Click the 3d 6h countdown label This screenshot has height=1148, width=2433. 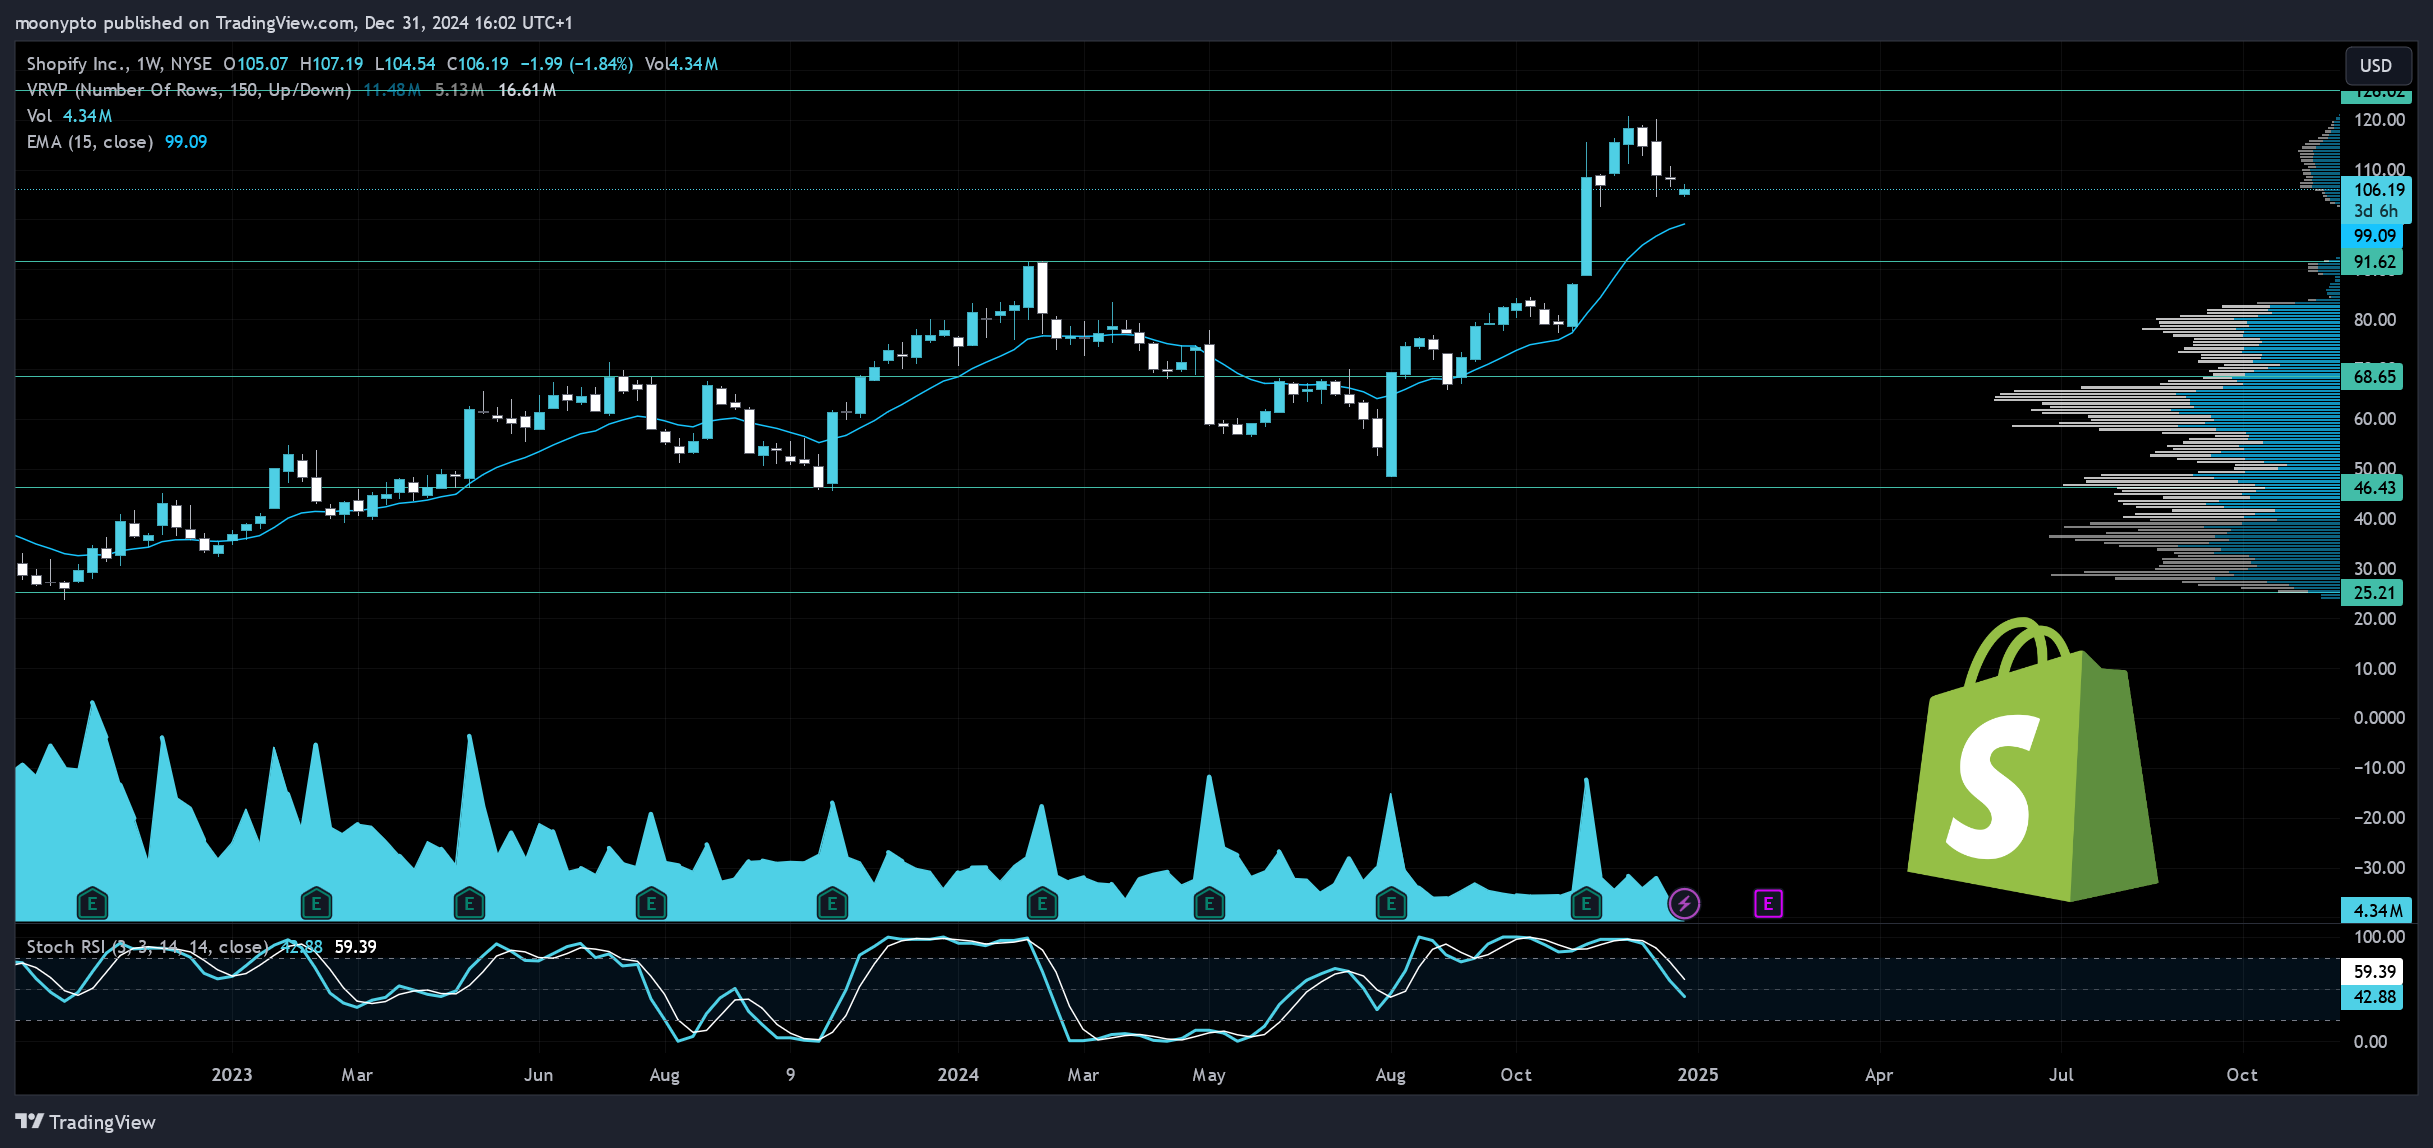2376,212
